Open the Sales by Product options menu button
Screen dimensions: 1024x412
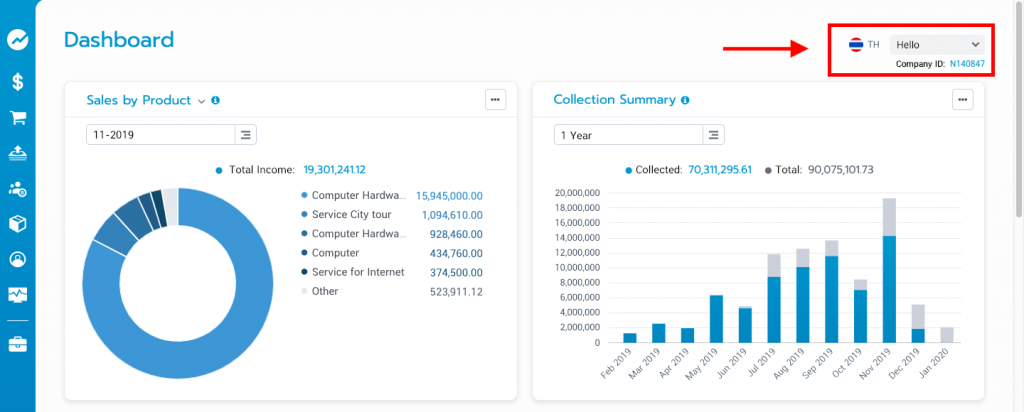496,99
